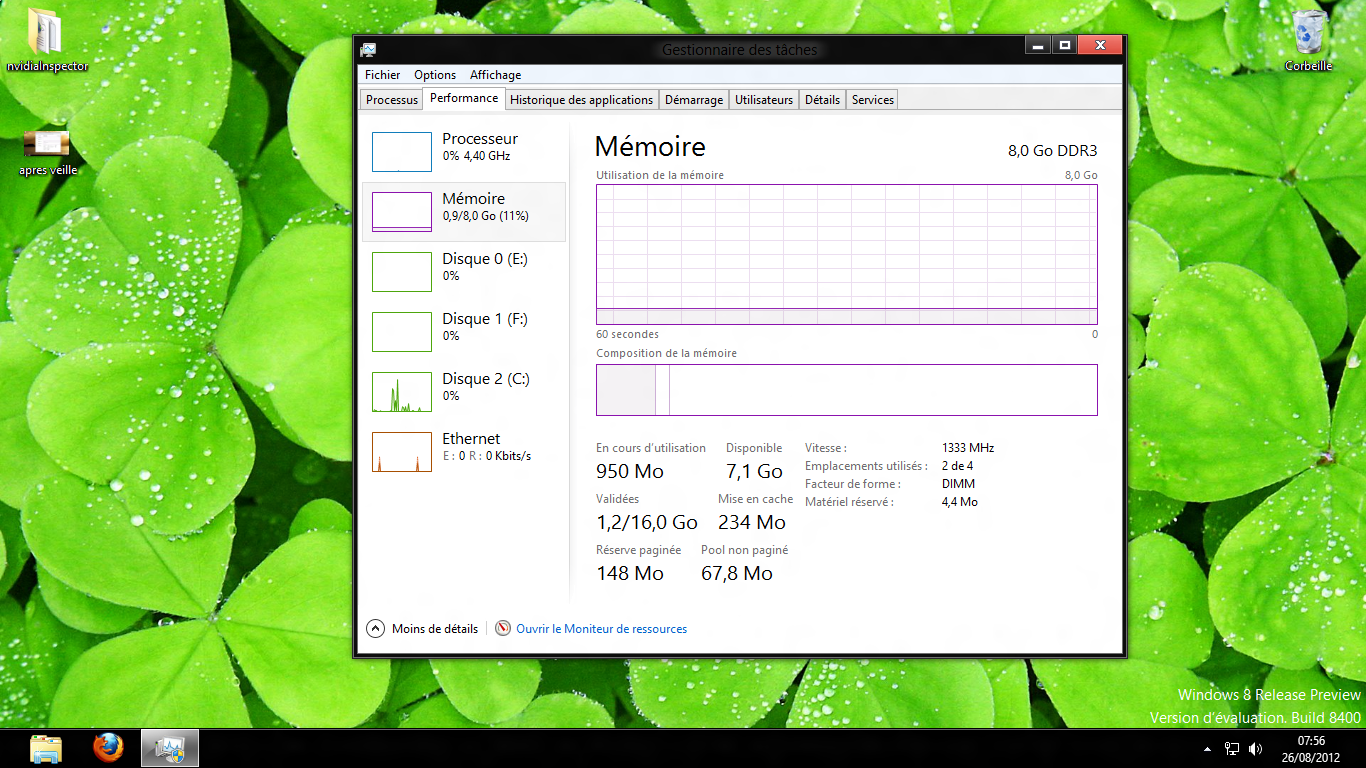Select the Processeur performance graph thumbnail

click(402, 152)
